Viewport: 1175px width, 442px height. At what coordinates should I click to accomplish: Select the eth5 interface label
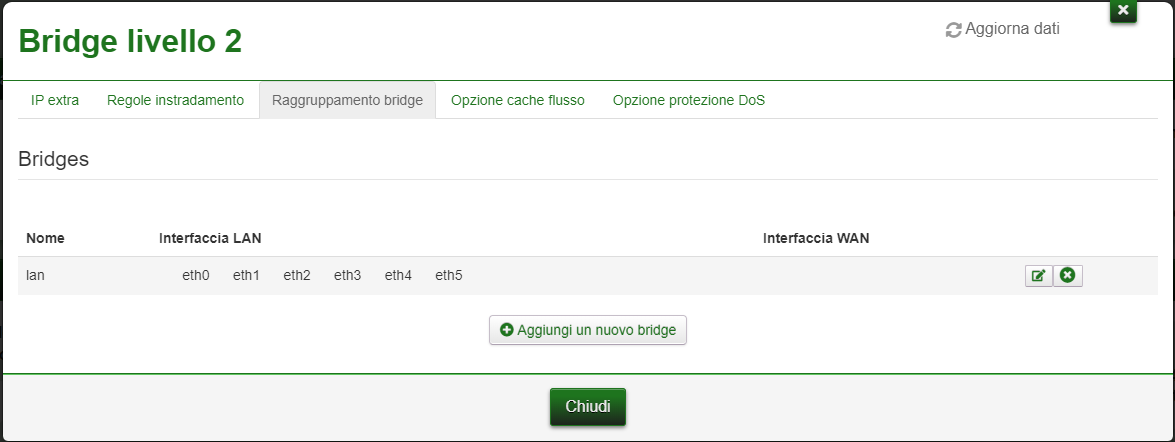(449, 276)
